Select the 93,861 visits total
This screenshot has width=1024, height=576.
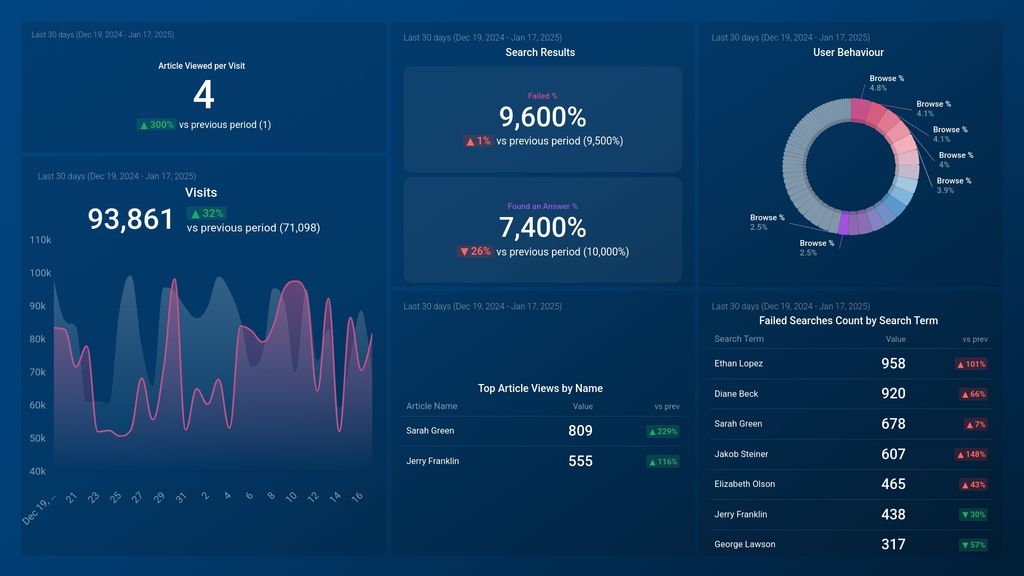(x=131, y=219)
